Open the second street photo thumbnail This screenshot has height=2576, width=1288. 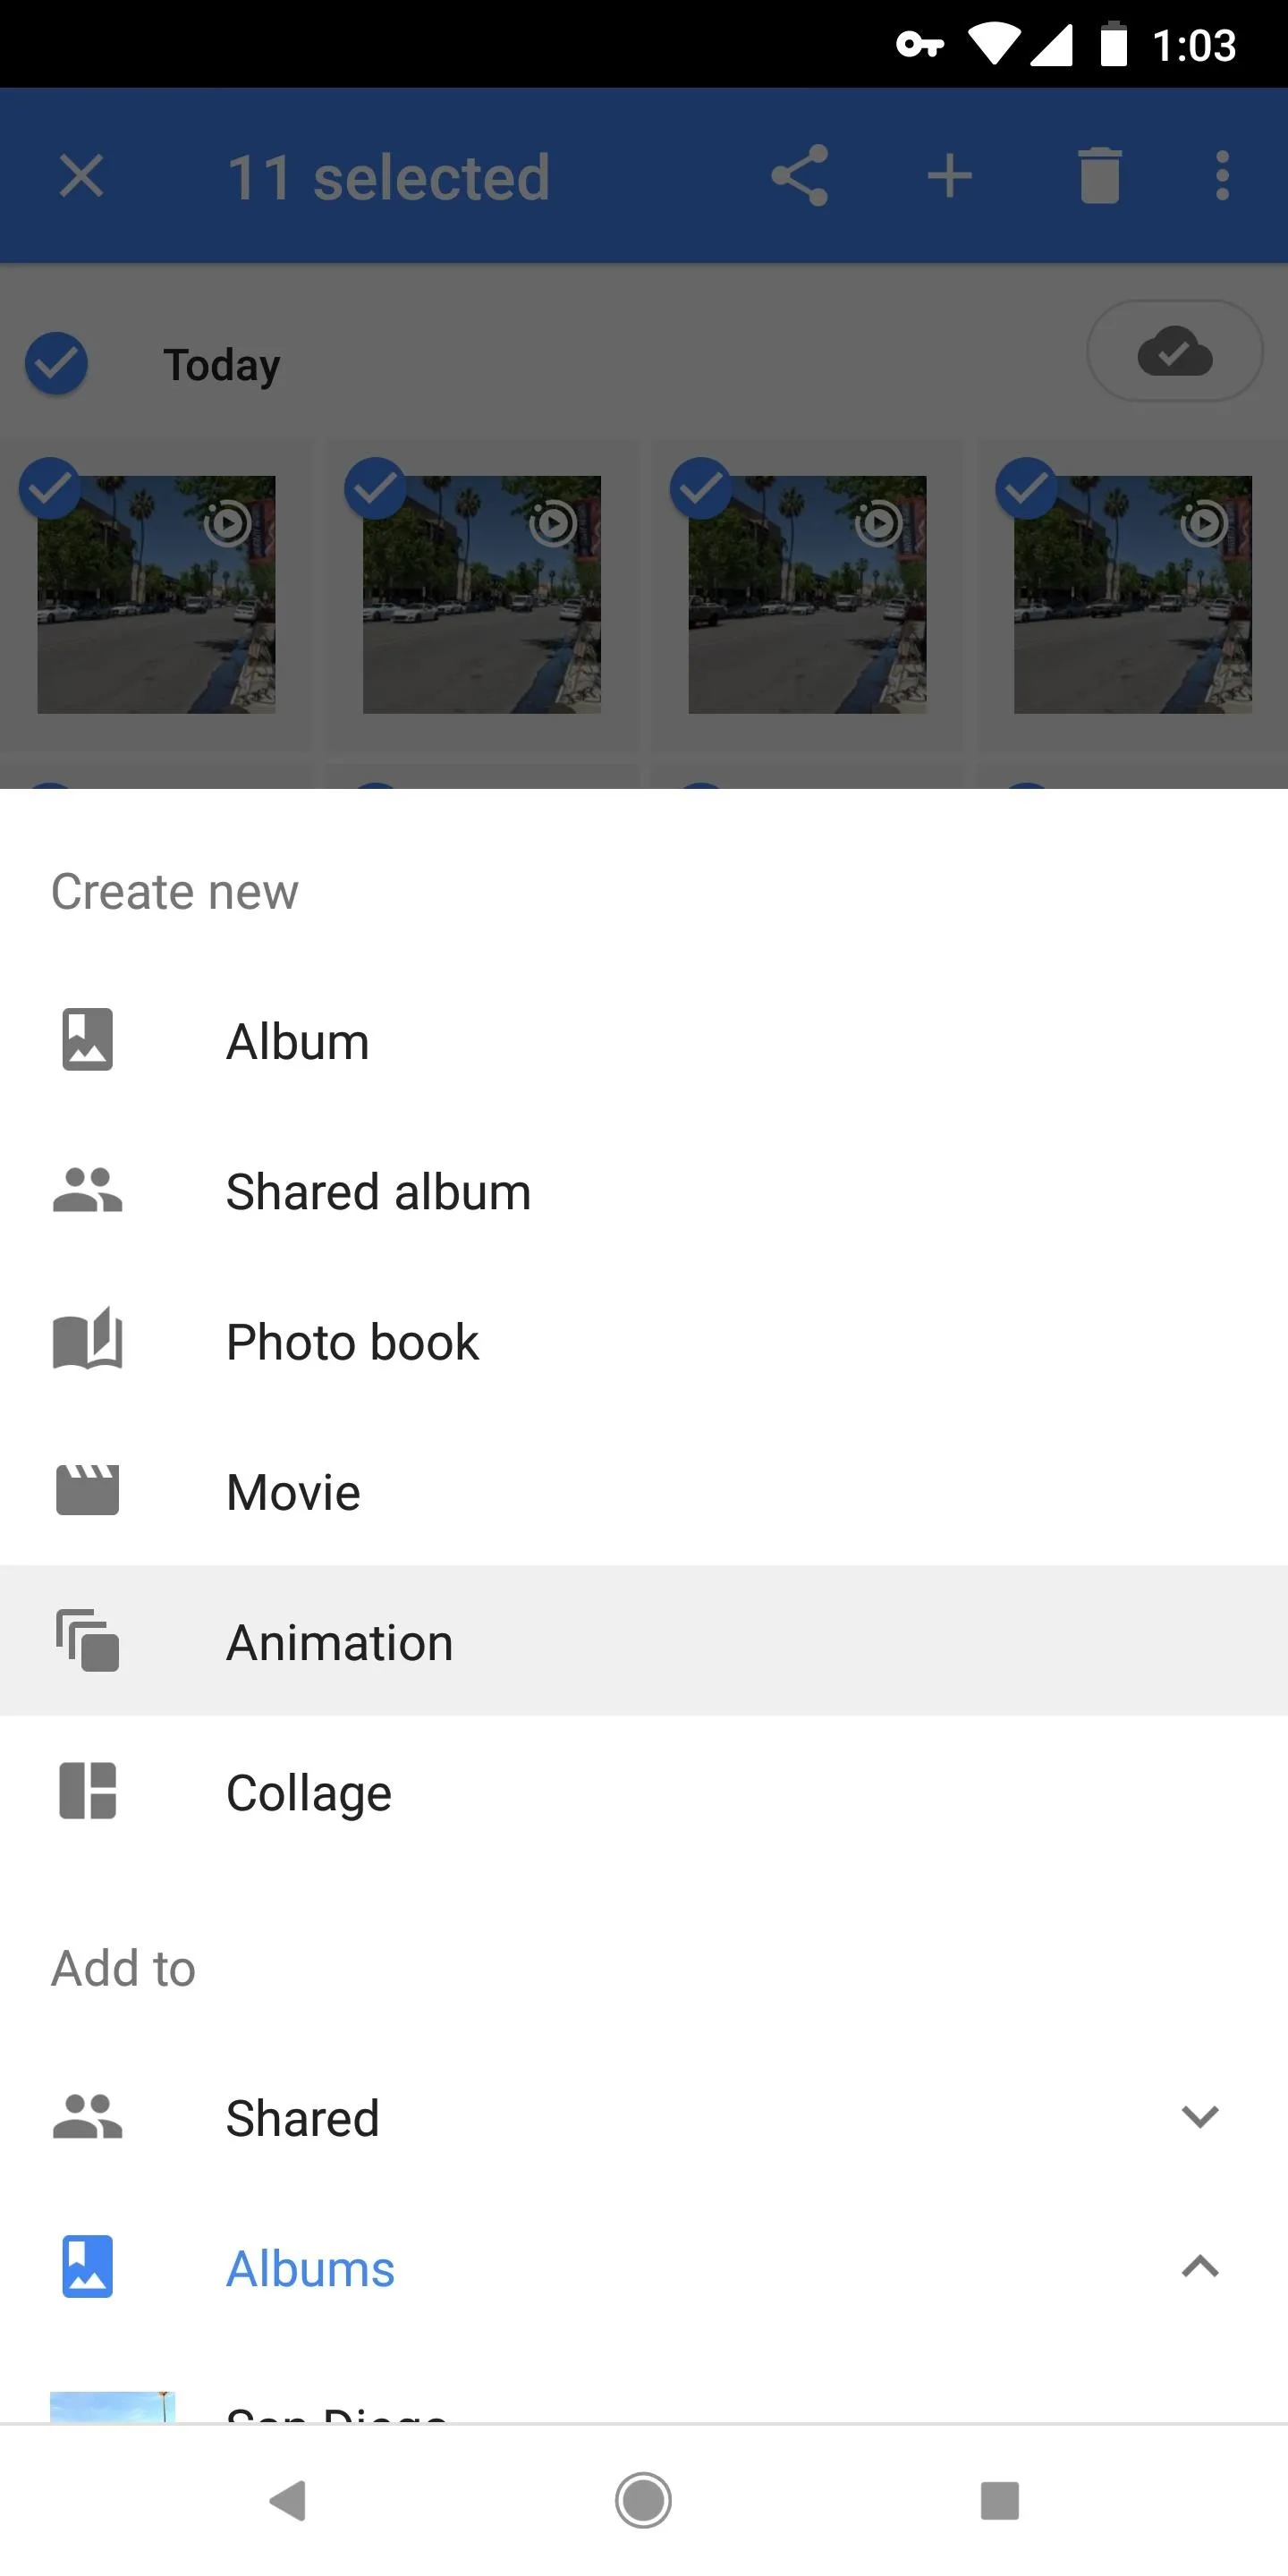click(482, 595)
